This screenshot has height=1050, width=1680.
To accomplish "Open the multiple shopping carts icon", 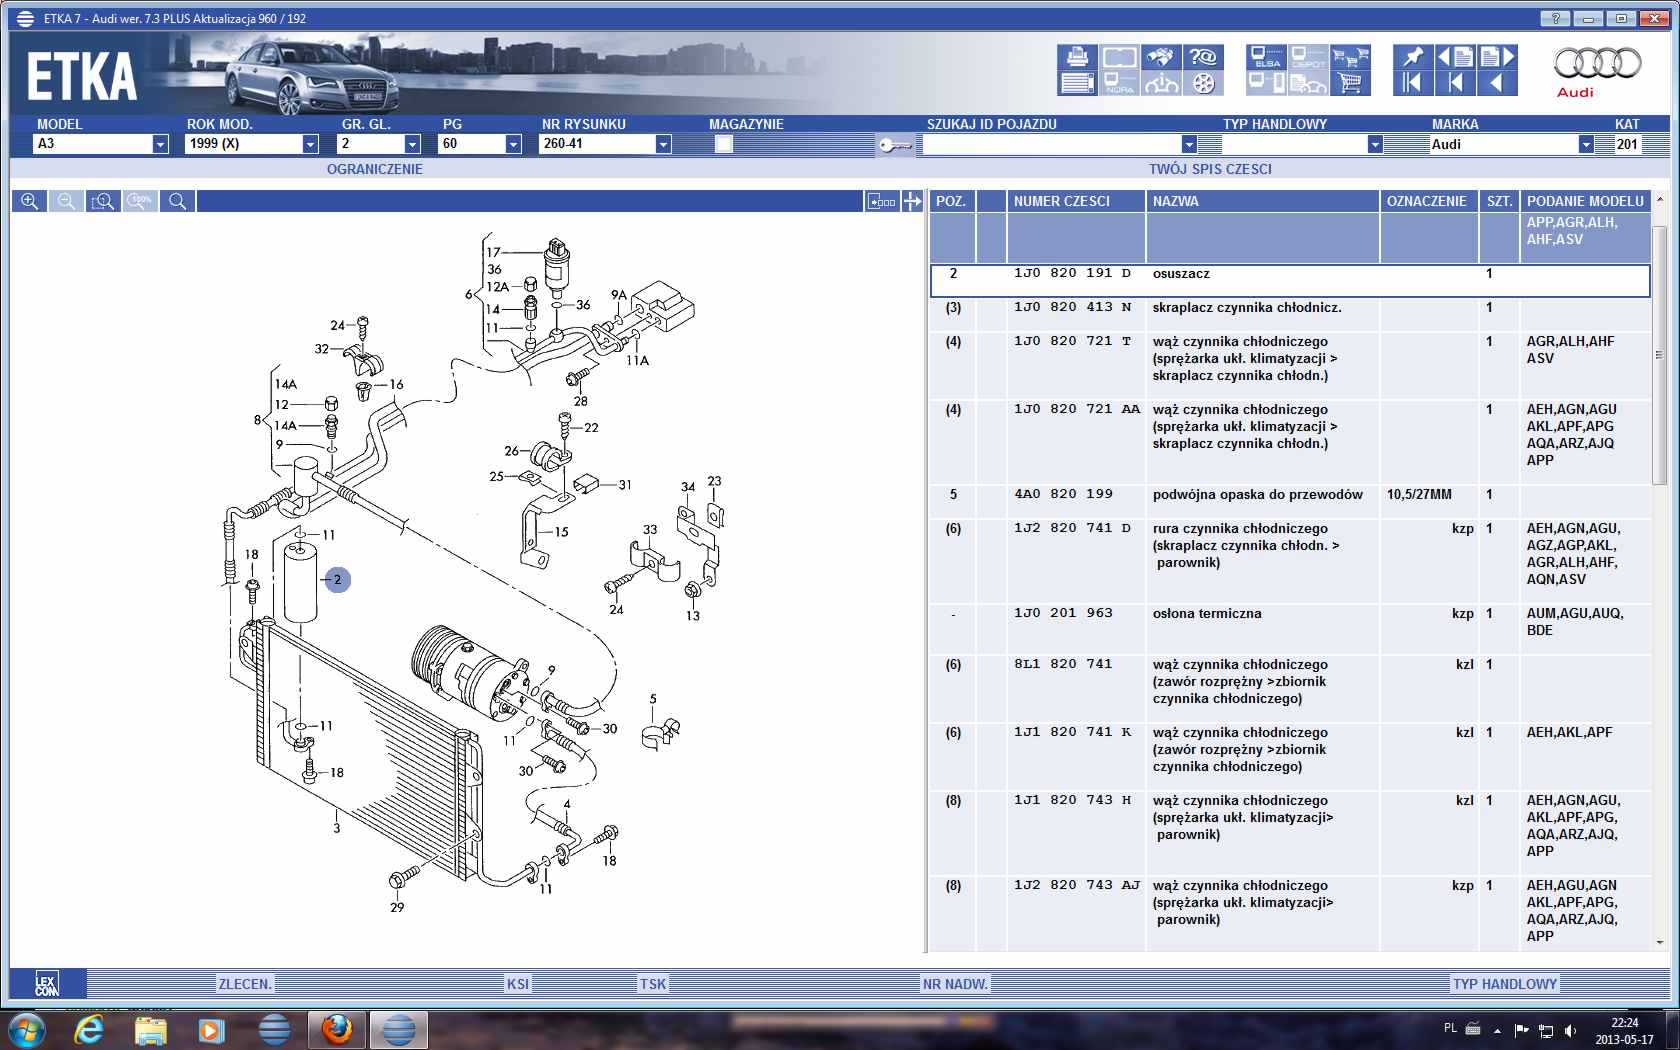I will [x=1350, y=57].
